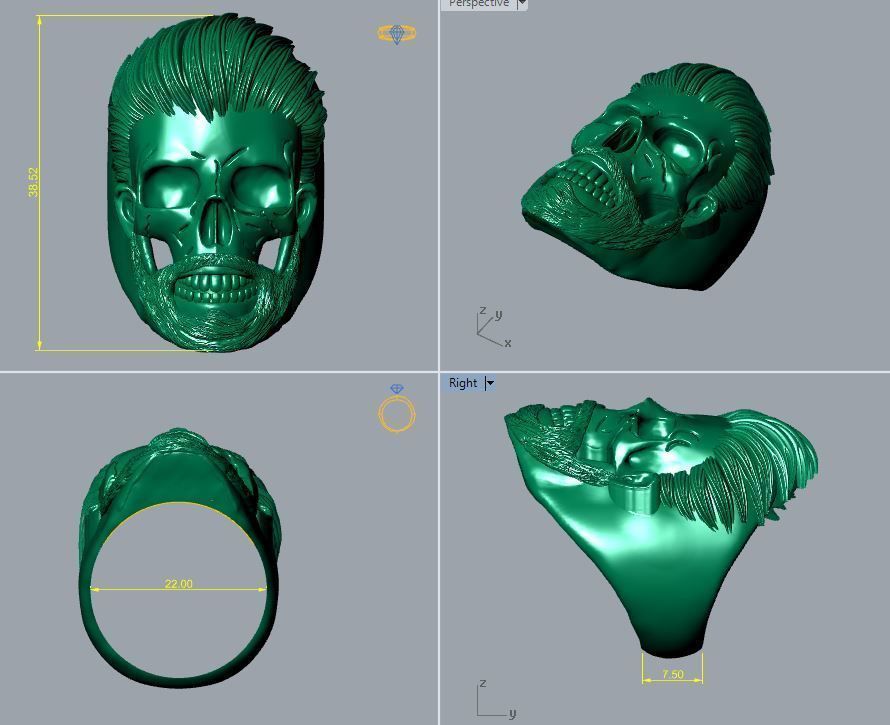The width and height of the screenshot is (890, 725).
Task: Click the side profile model in Right view
Action: 661,528
